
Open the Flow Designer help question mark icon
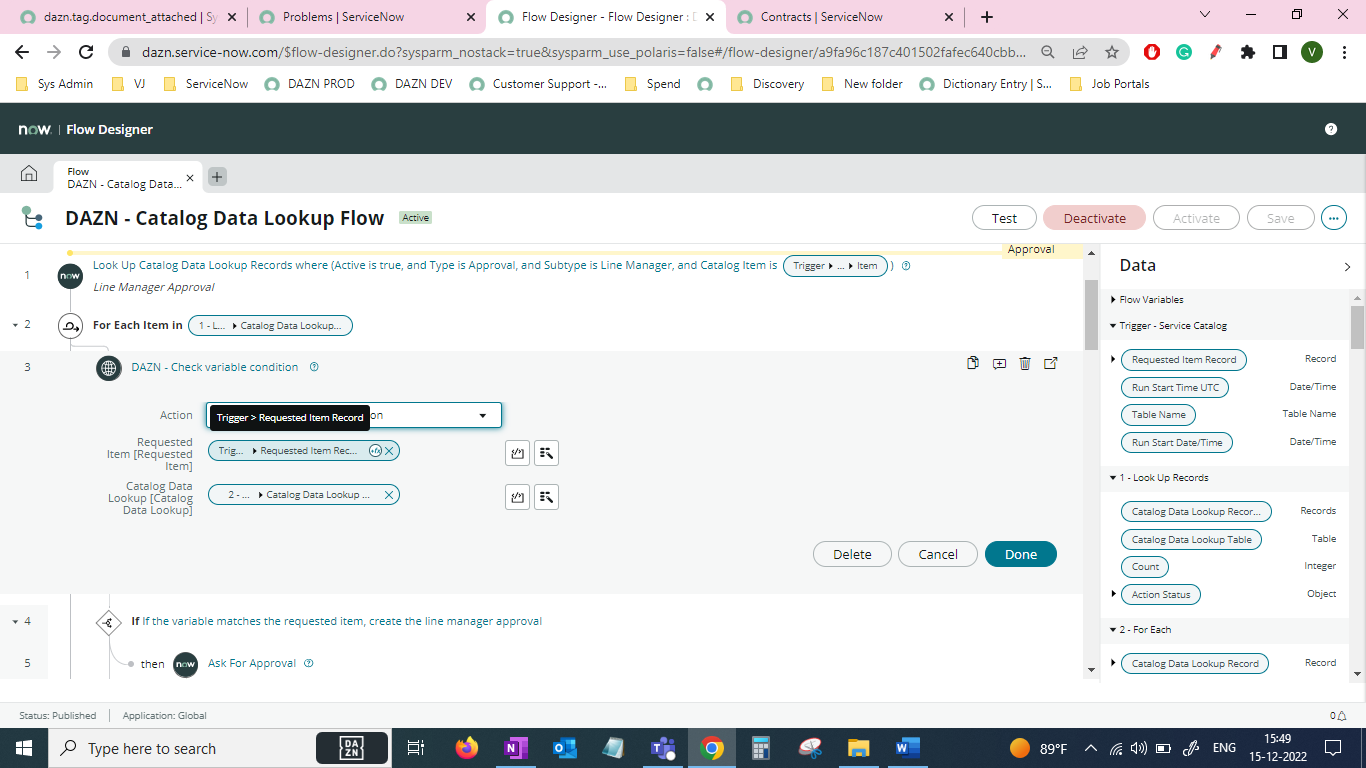click(x=1331, y=129)
